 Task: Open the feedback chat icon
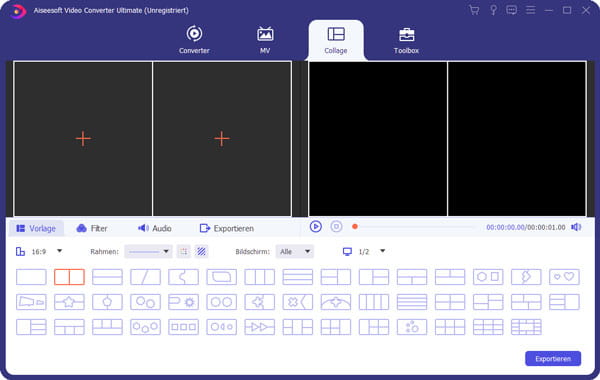[x=511, y=10]
